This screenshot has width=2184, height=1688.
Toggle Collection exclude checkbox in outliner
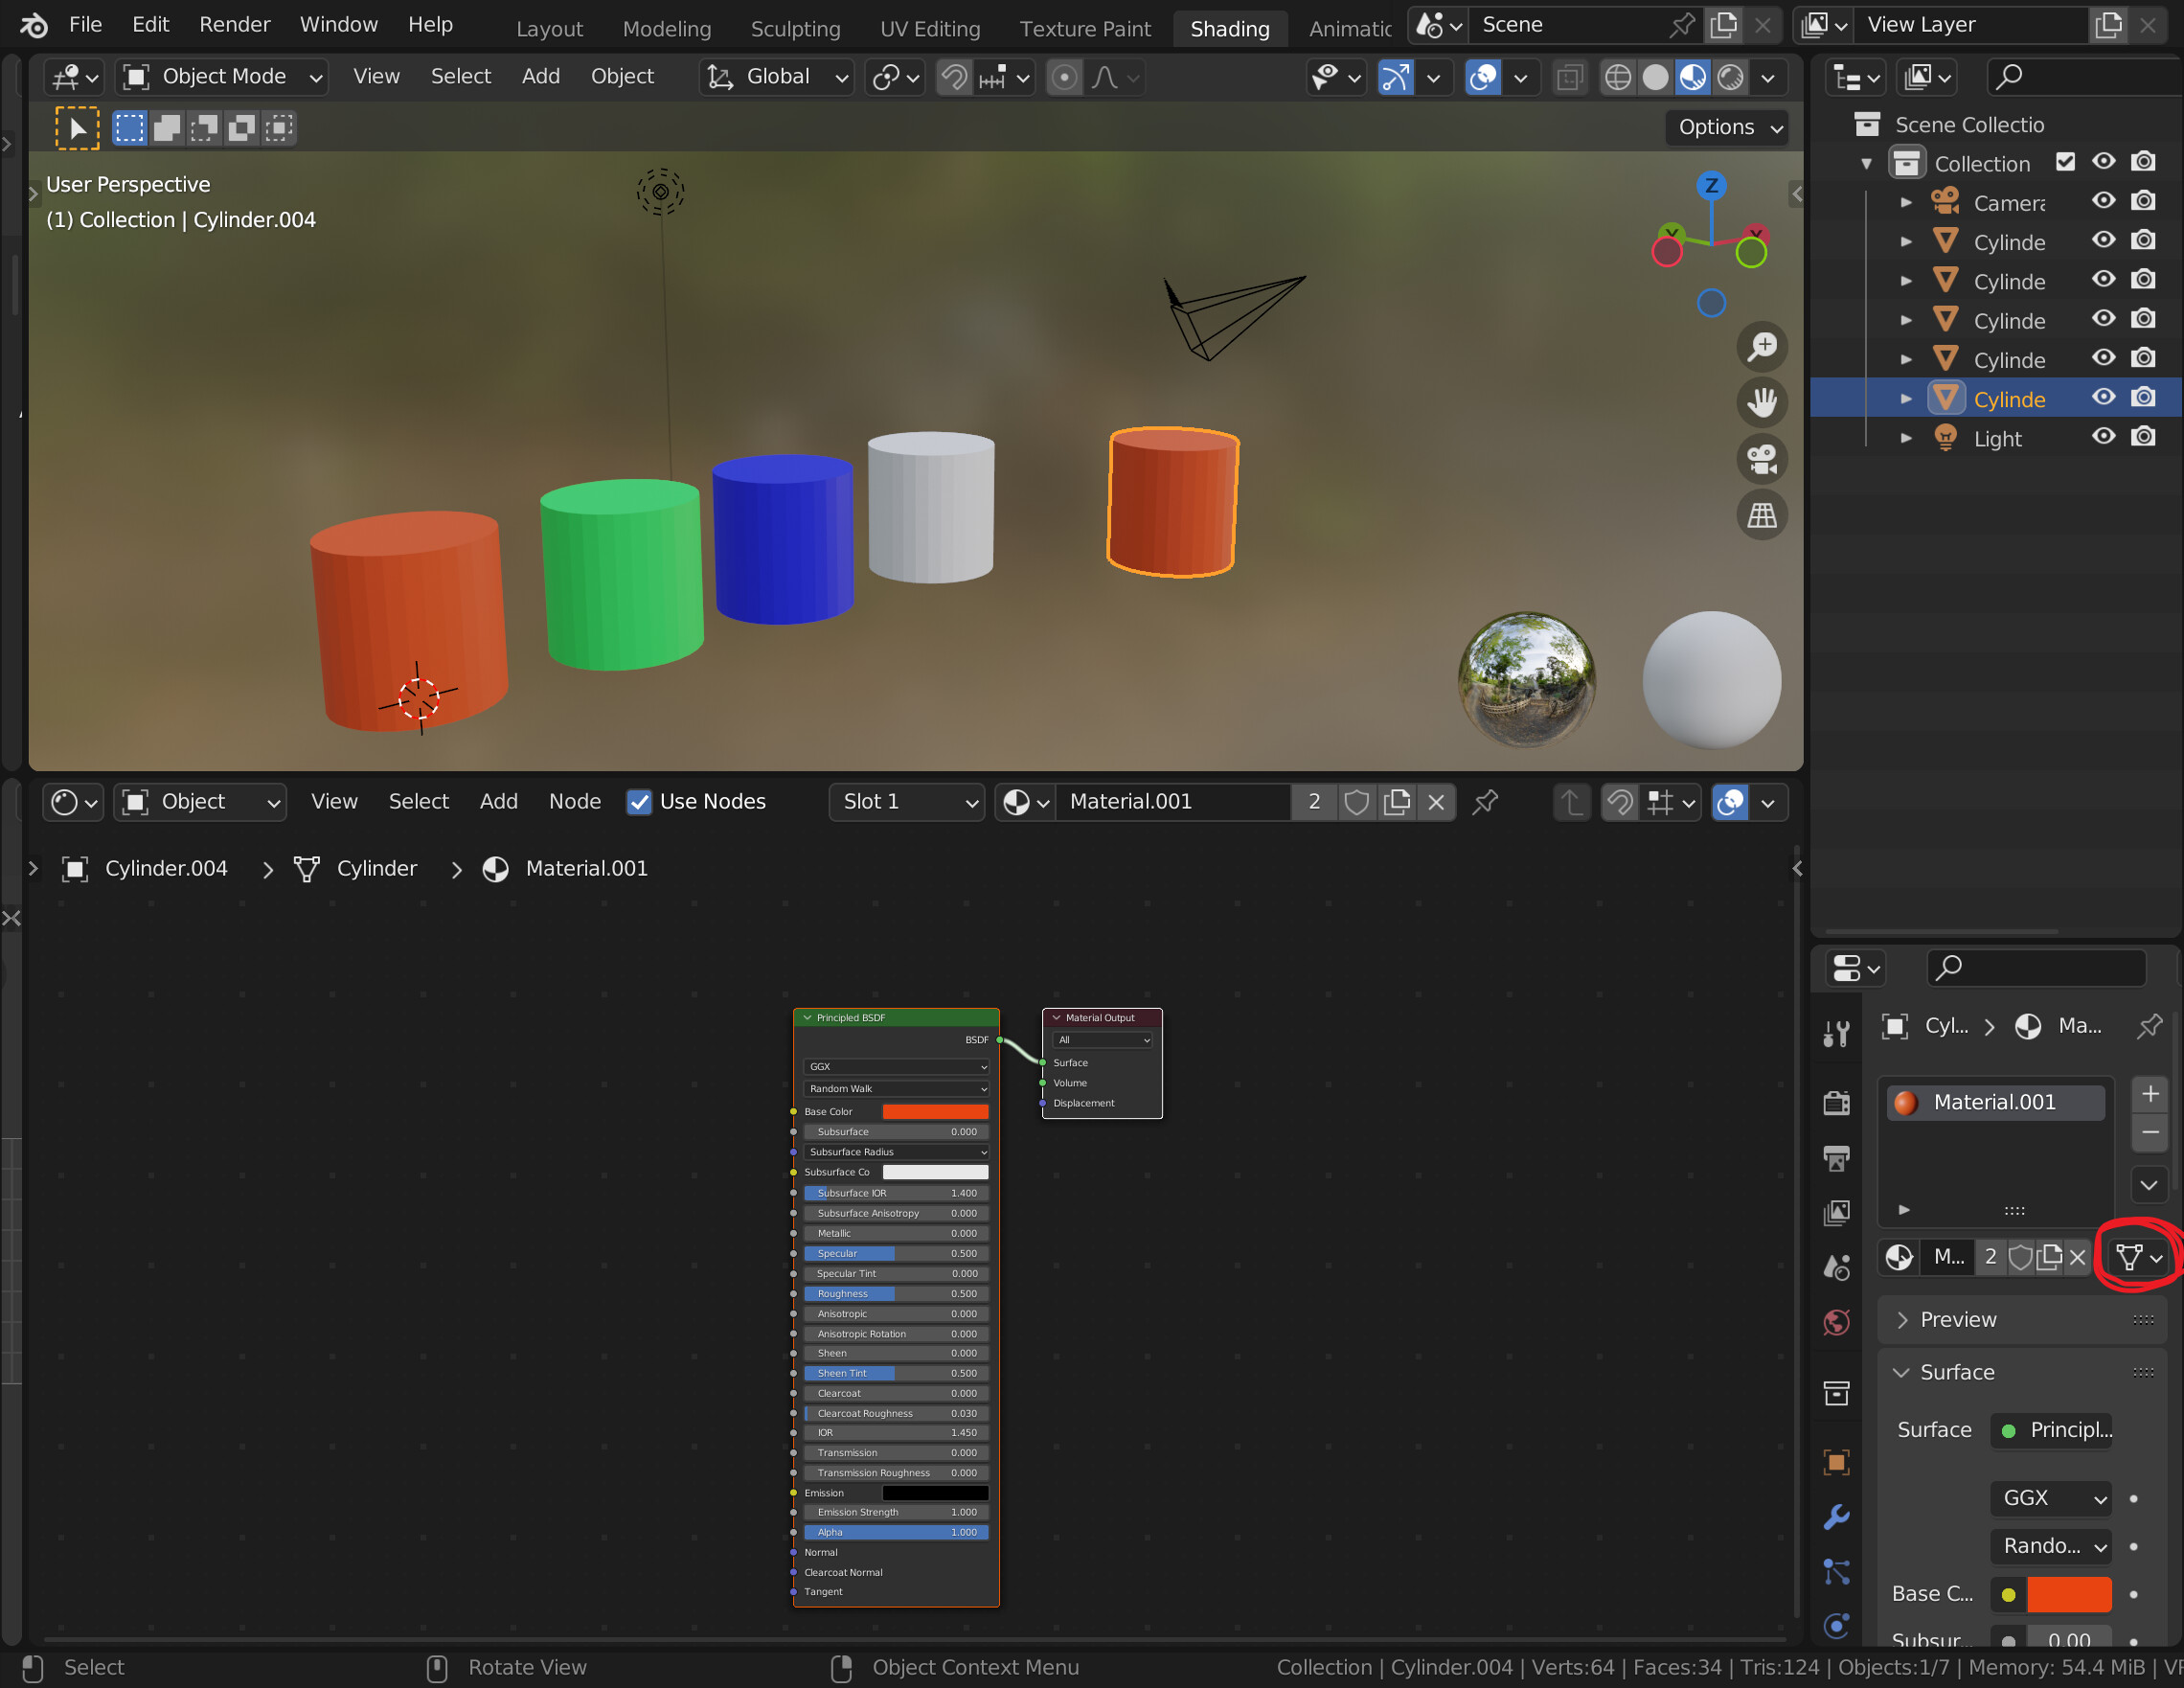point(2065,162)
